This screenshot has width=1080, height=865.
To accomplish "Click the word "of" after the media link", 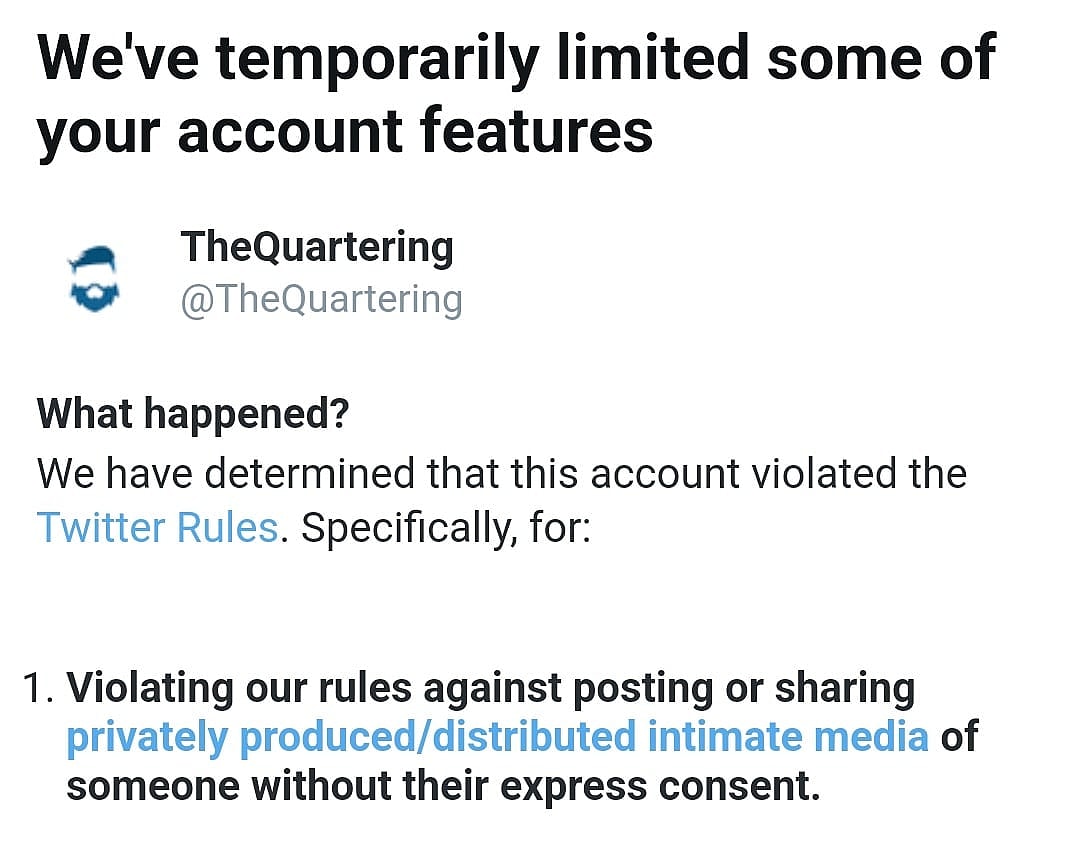I will coord(959,737).
